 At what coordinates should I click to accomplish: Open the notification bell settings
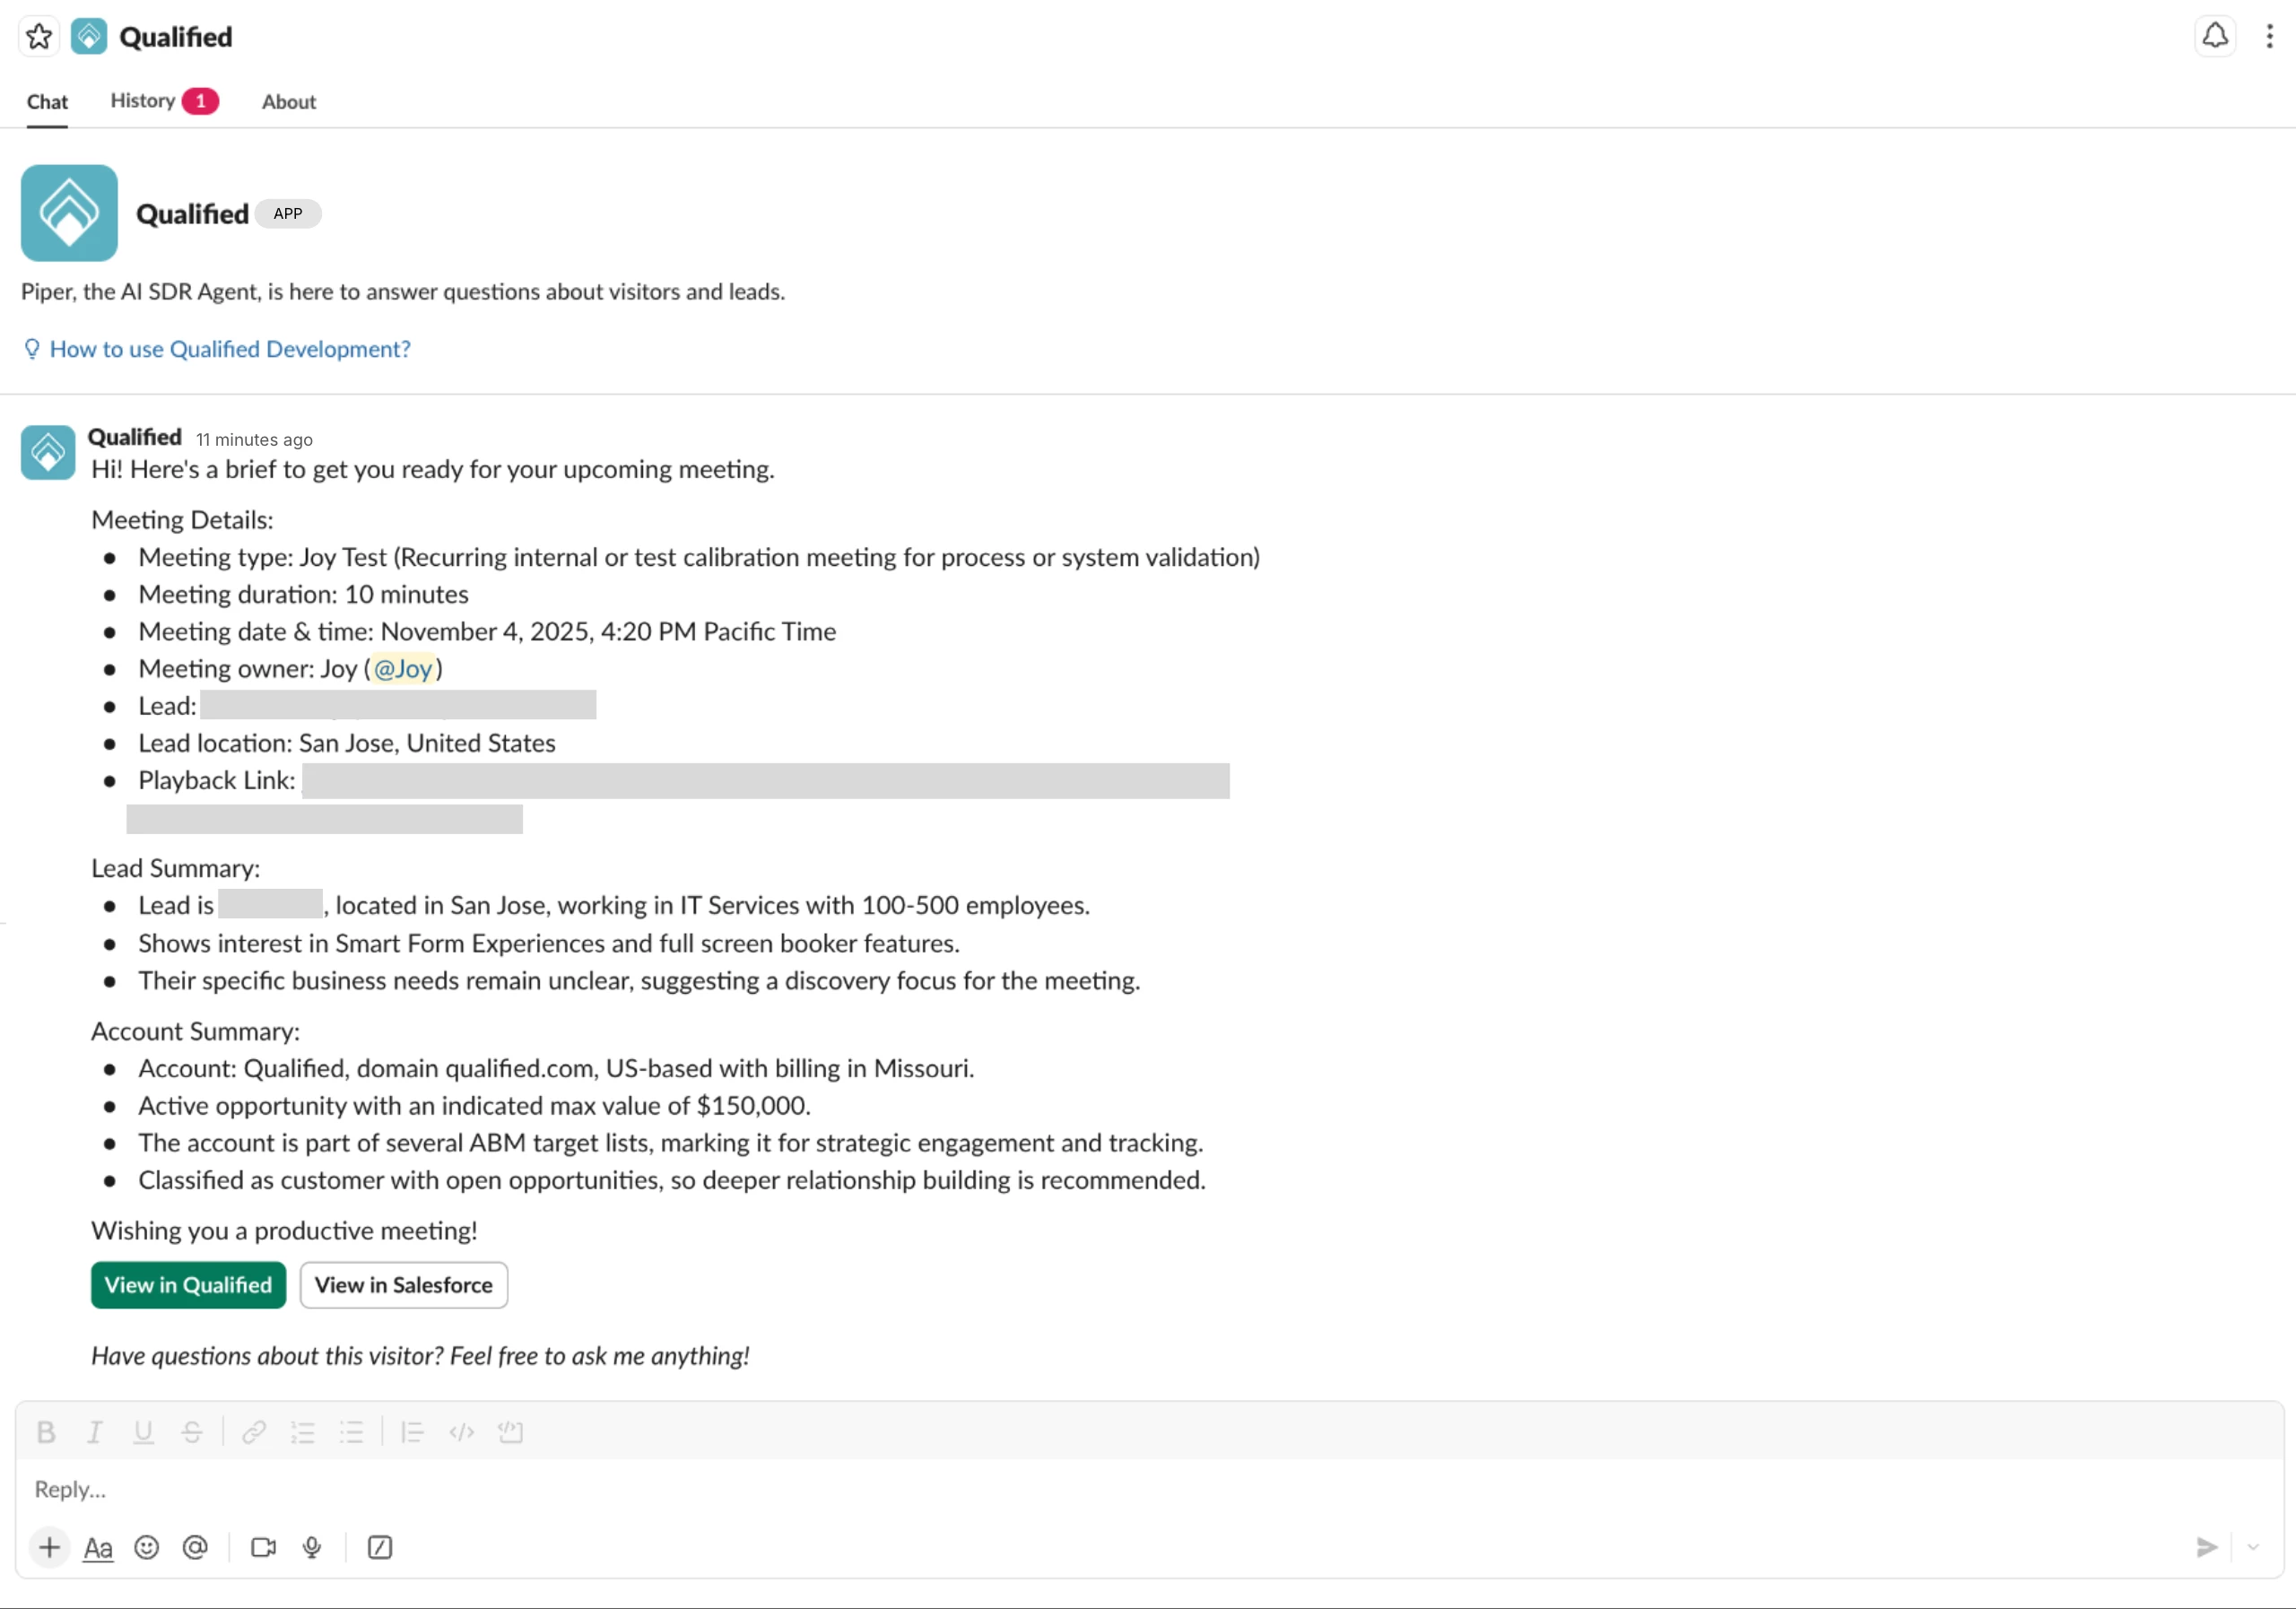[2215, 37]
